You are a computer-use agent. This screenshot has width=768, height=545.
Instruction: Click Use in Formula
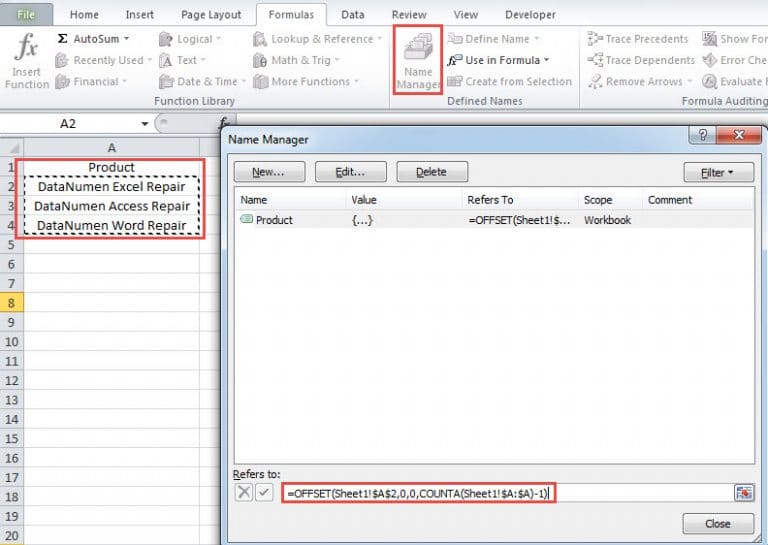point(498,60)
